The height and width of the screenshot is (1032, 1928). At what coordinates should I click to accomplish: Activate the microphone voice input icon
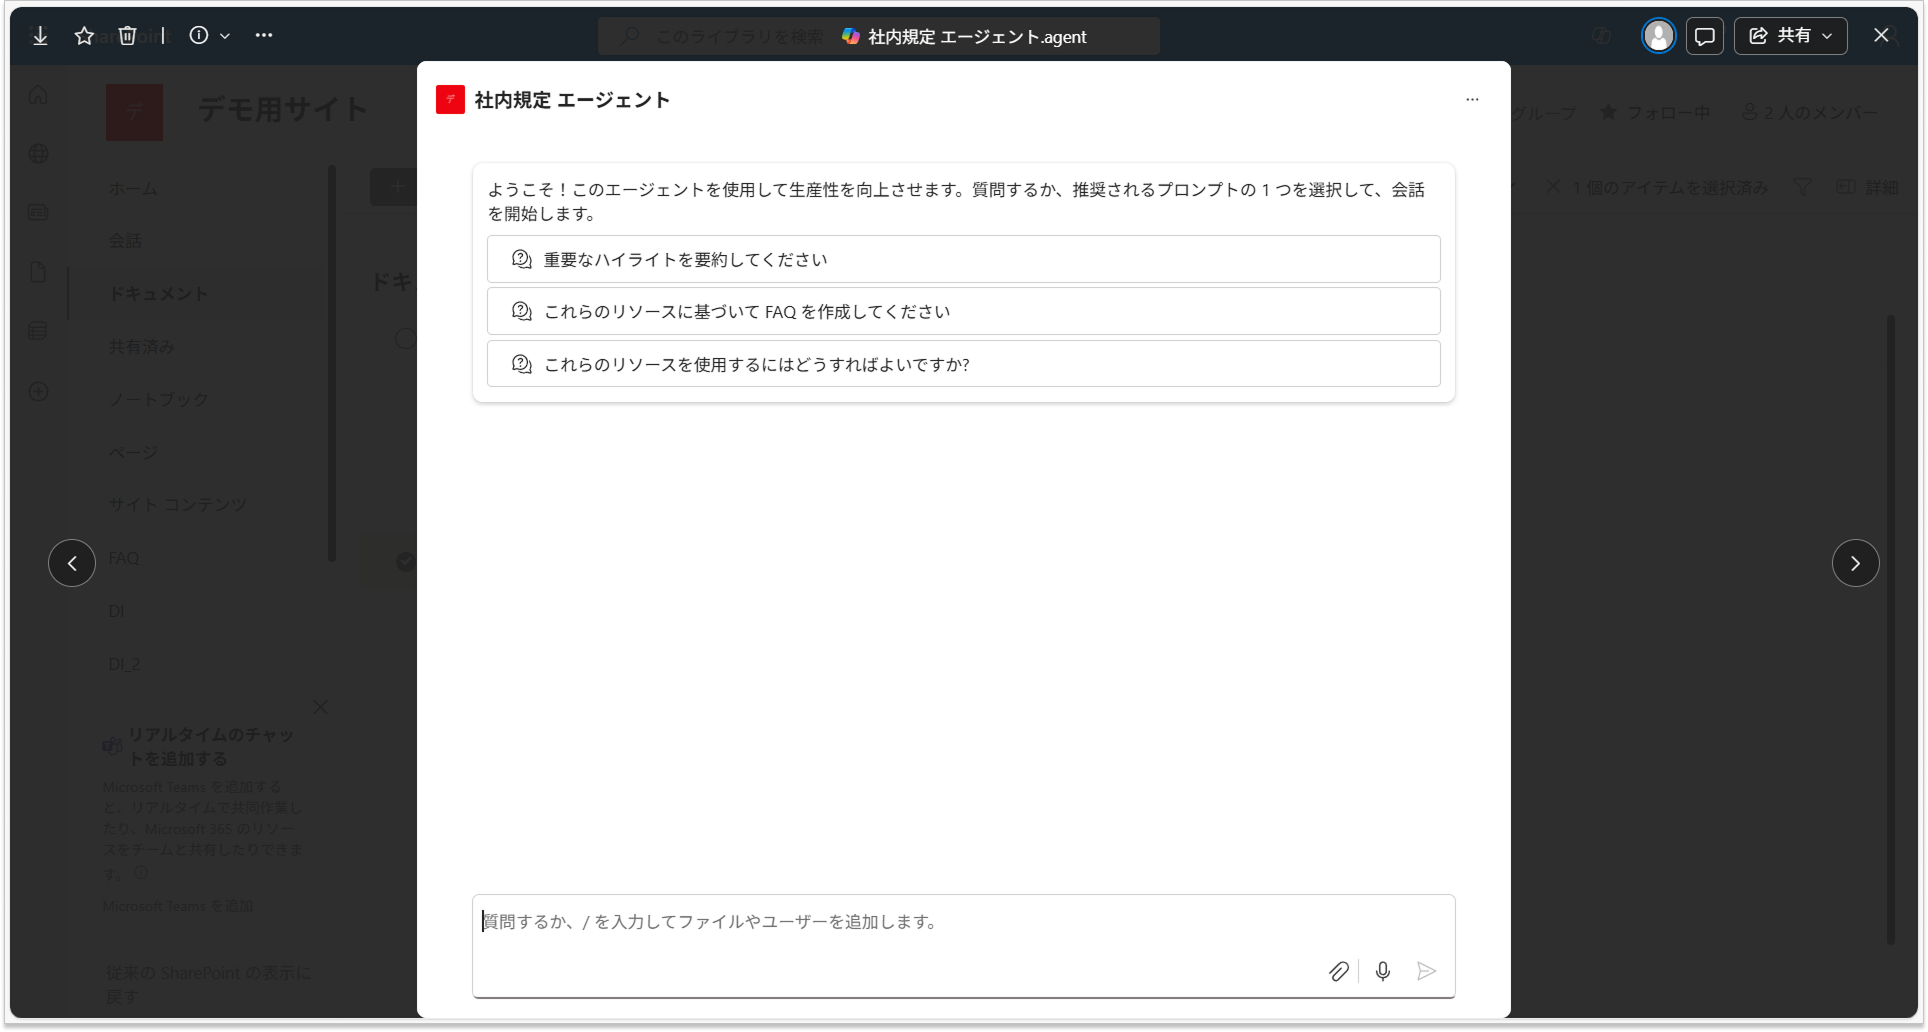click(1383, 971)
